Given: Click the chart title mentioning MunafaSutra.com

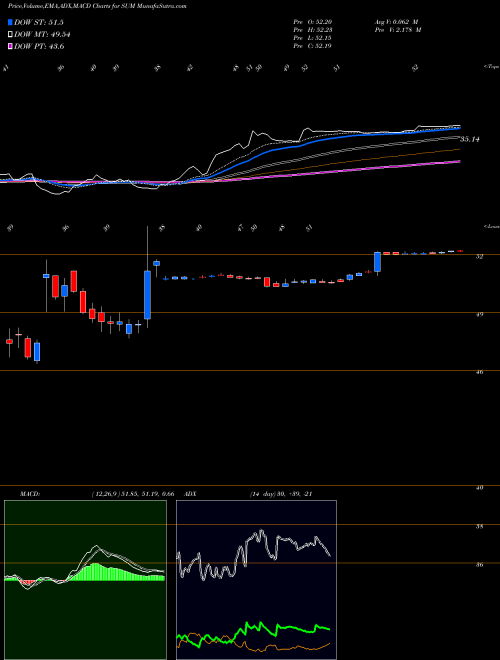Looking at the screenshot, I should (x=98, y=6).
